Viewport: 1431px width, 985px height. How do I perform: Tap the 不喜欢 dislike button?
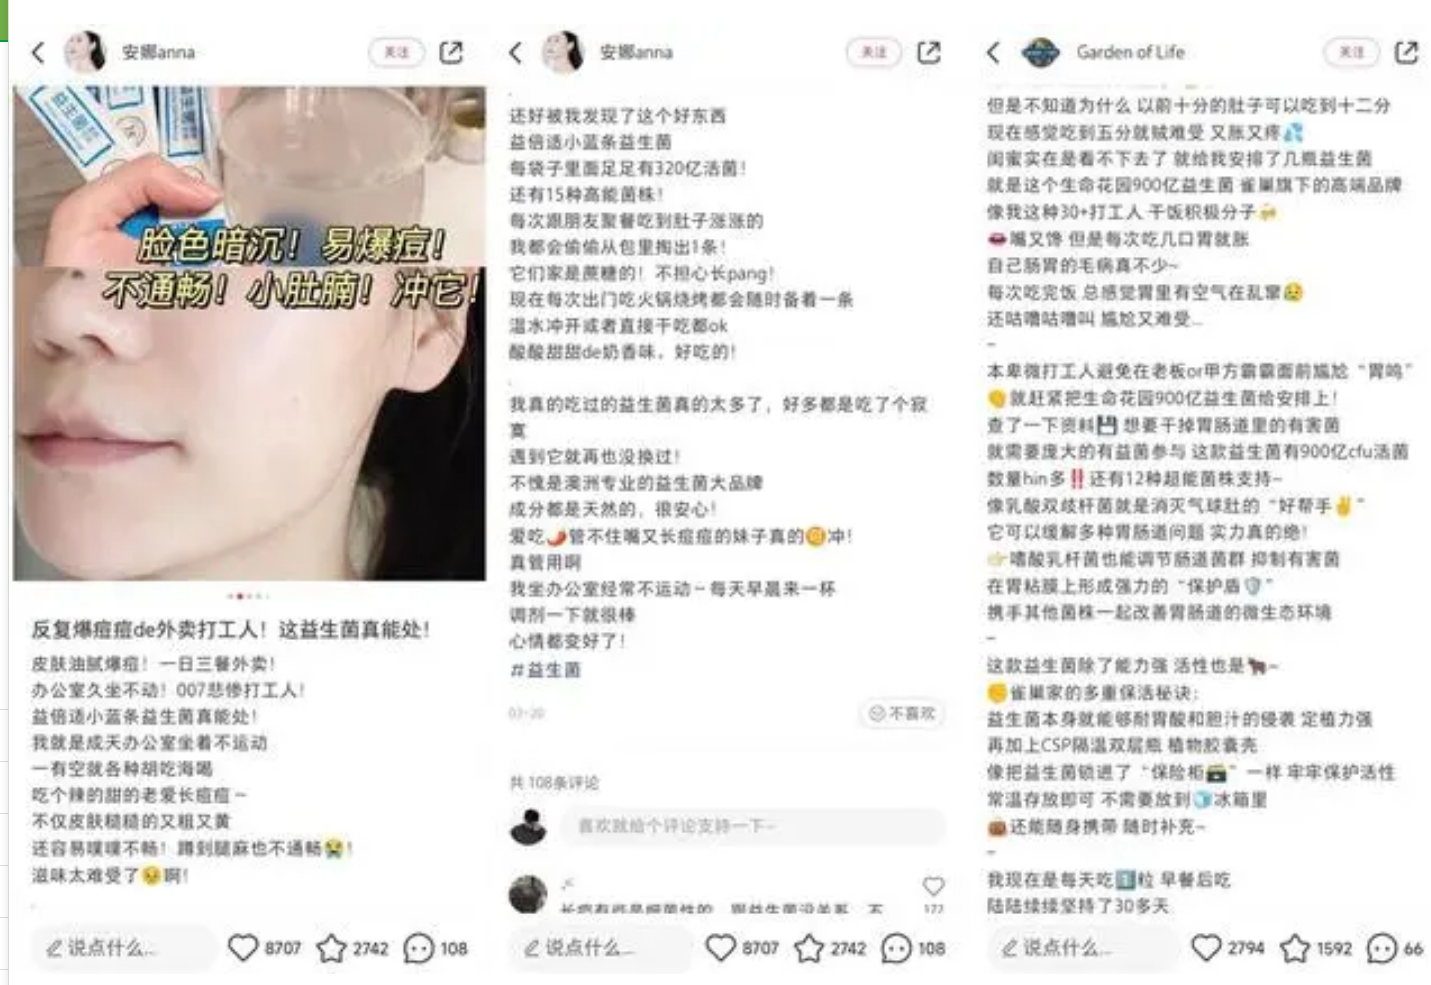902,713
